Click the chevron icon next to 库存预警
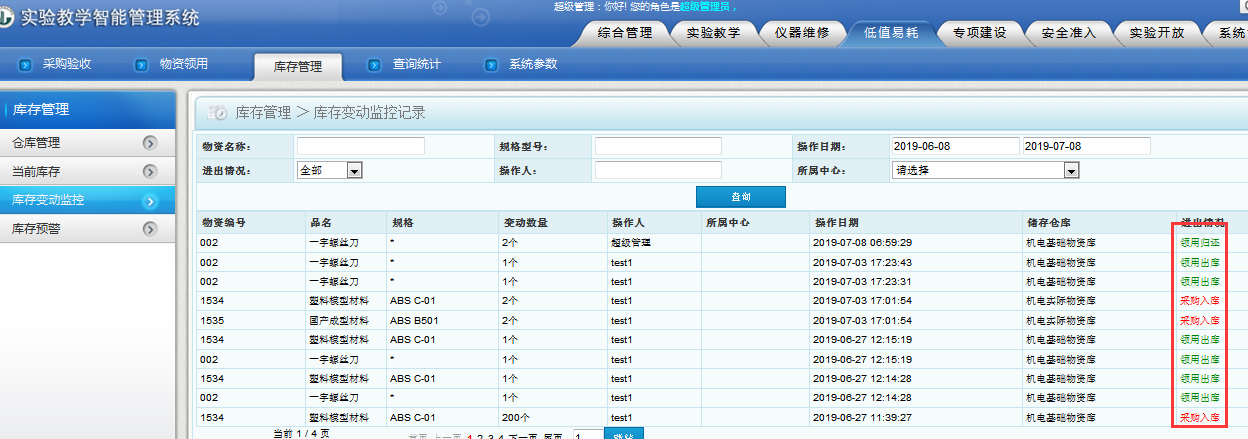Screen dimensions: 1248x439 [x=150, y=229]
